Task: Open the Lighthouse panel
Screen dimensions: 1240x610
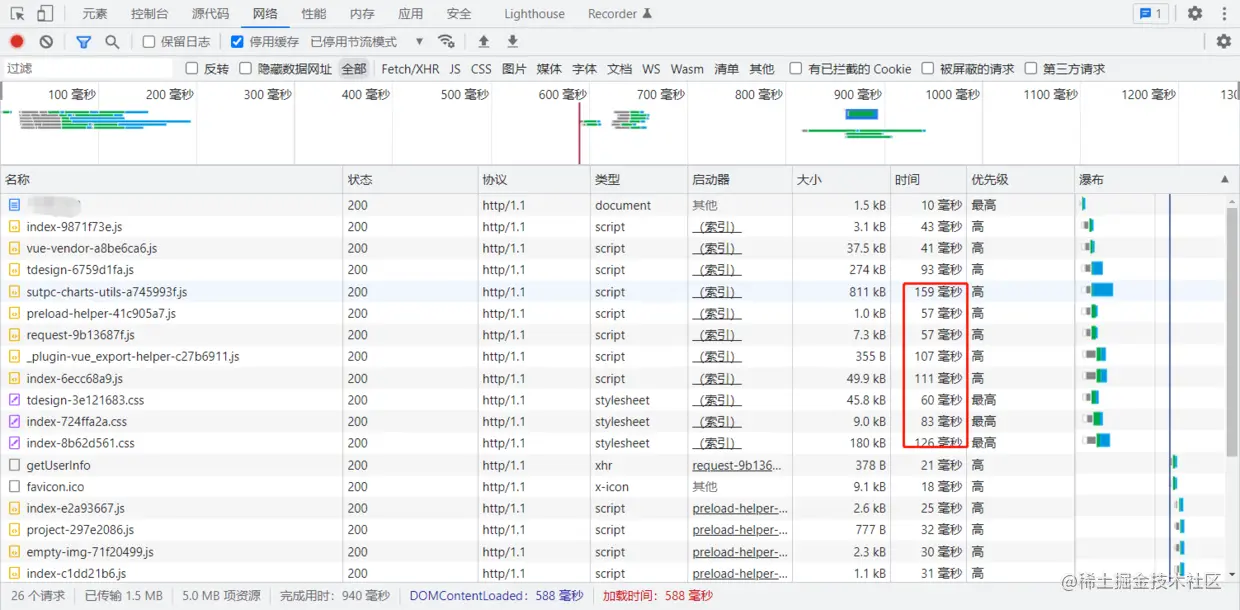Action: click(533, 13)
